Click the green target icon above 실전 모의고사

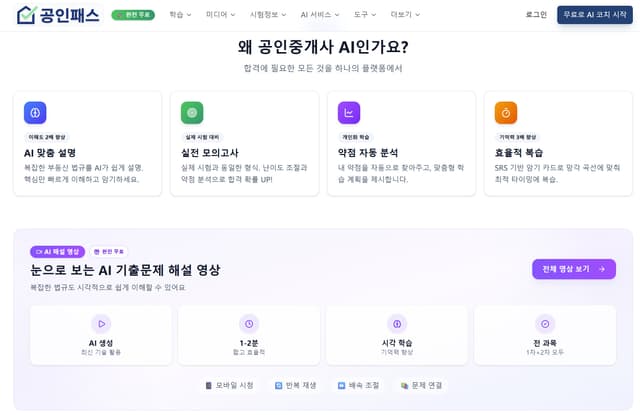tap(192, 113)
